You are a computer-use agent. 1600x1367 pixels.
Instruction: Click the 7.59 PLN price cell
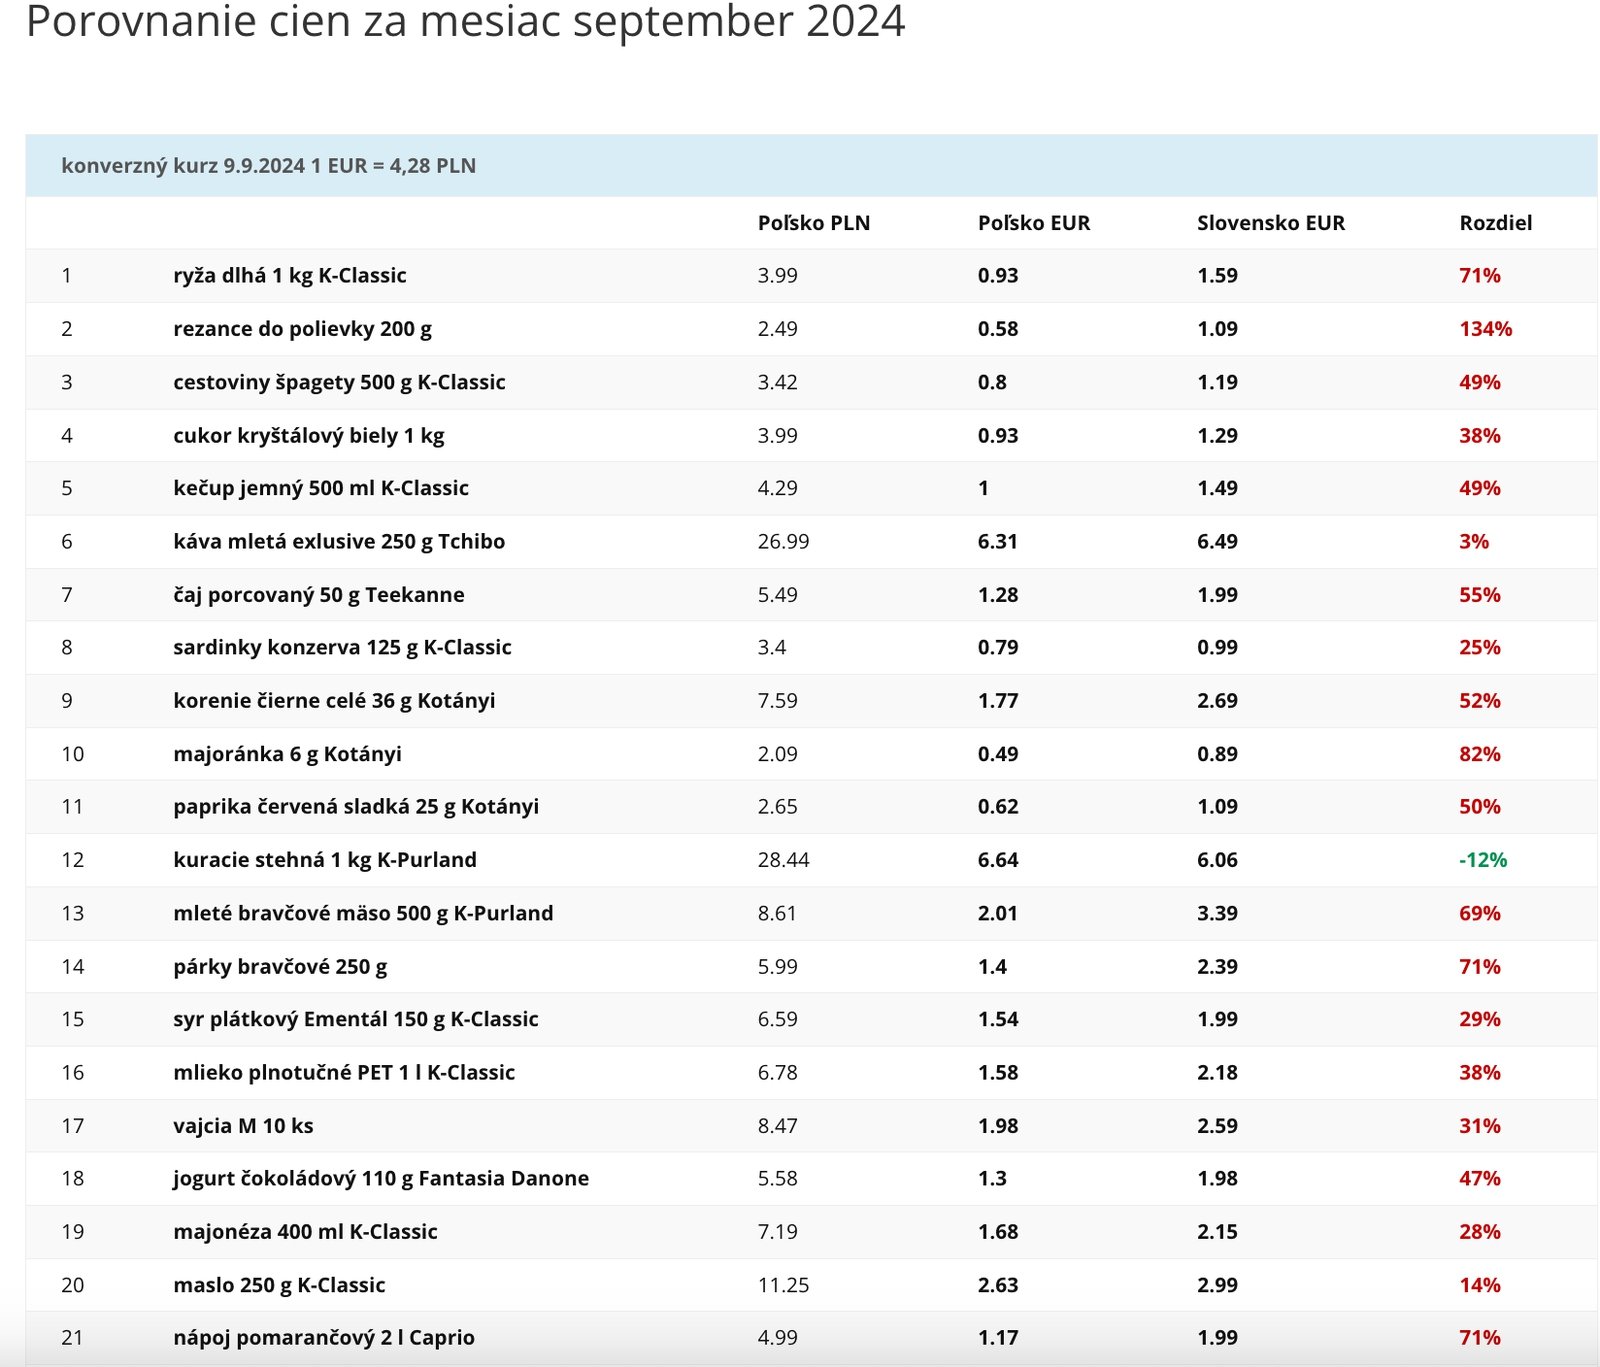(x=778, y=701)
